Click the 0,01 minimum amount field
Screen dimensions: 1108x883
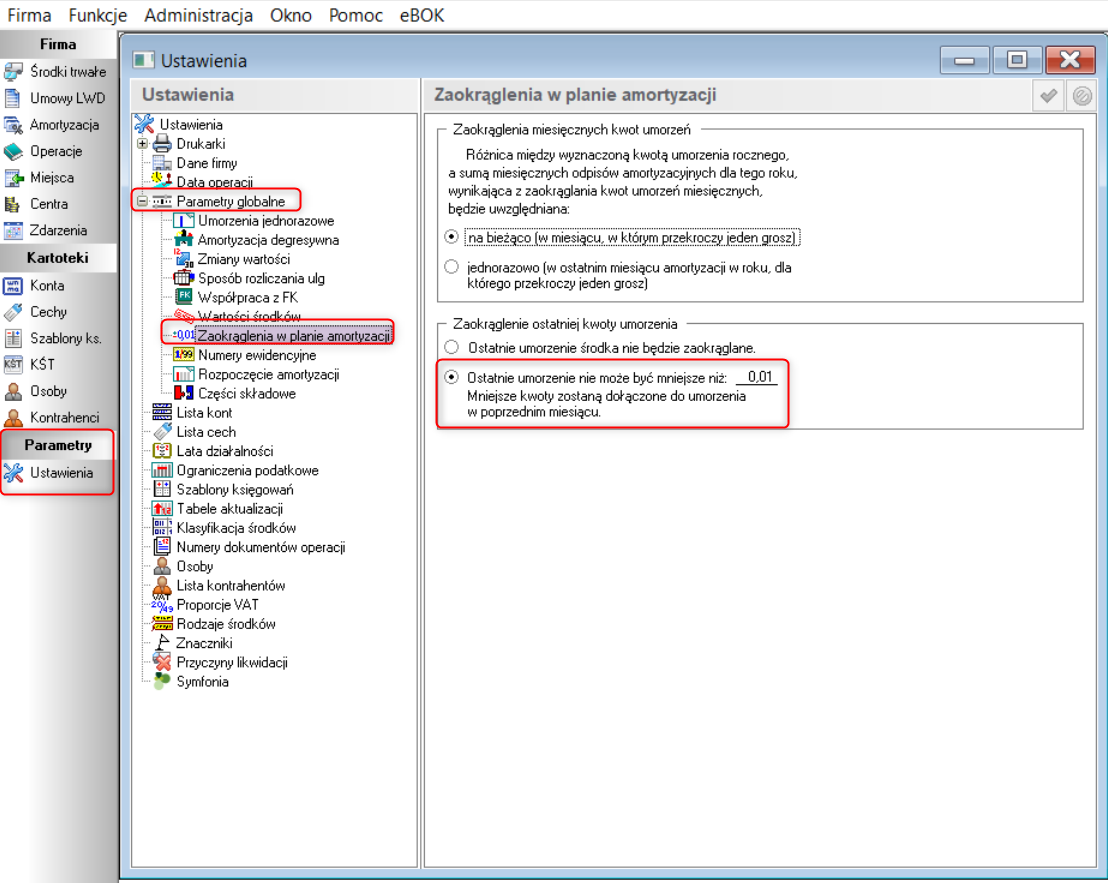point(757,377)
